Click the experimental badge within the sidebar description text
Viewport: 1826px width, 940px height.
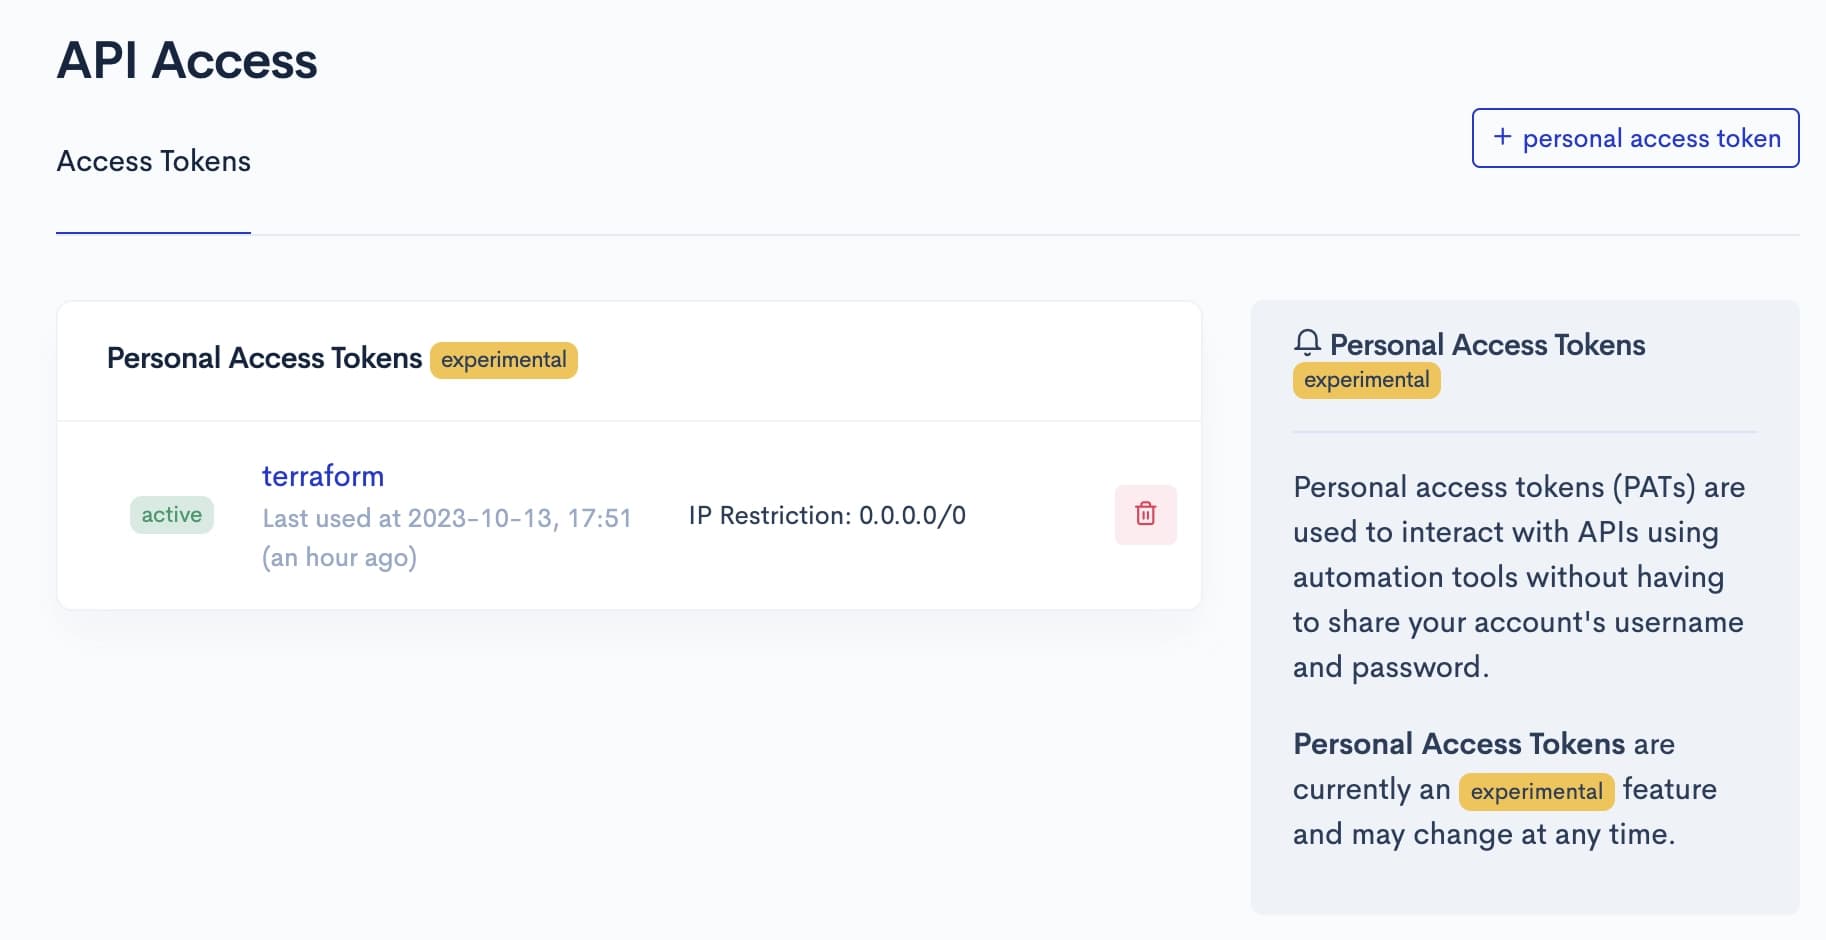point(1537,791)
